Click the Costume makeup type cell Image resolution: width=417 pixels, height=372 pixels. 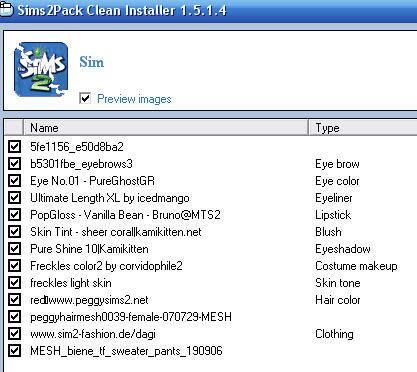pos(356,266)
